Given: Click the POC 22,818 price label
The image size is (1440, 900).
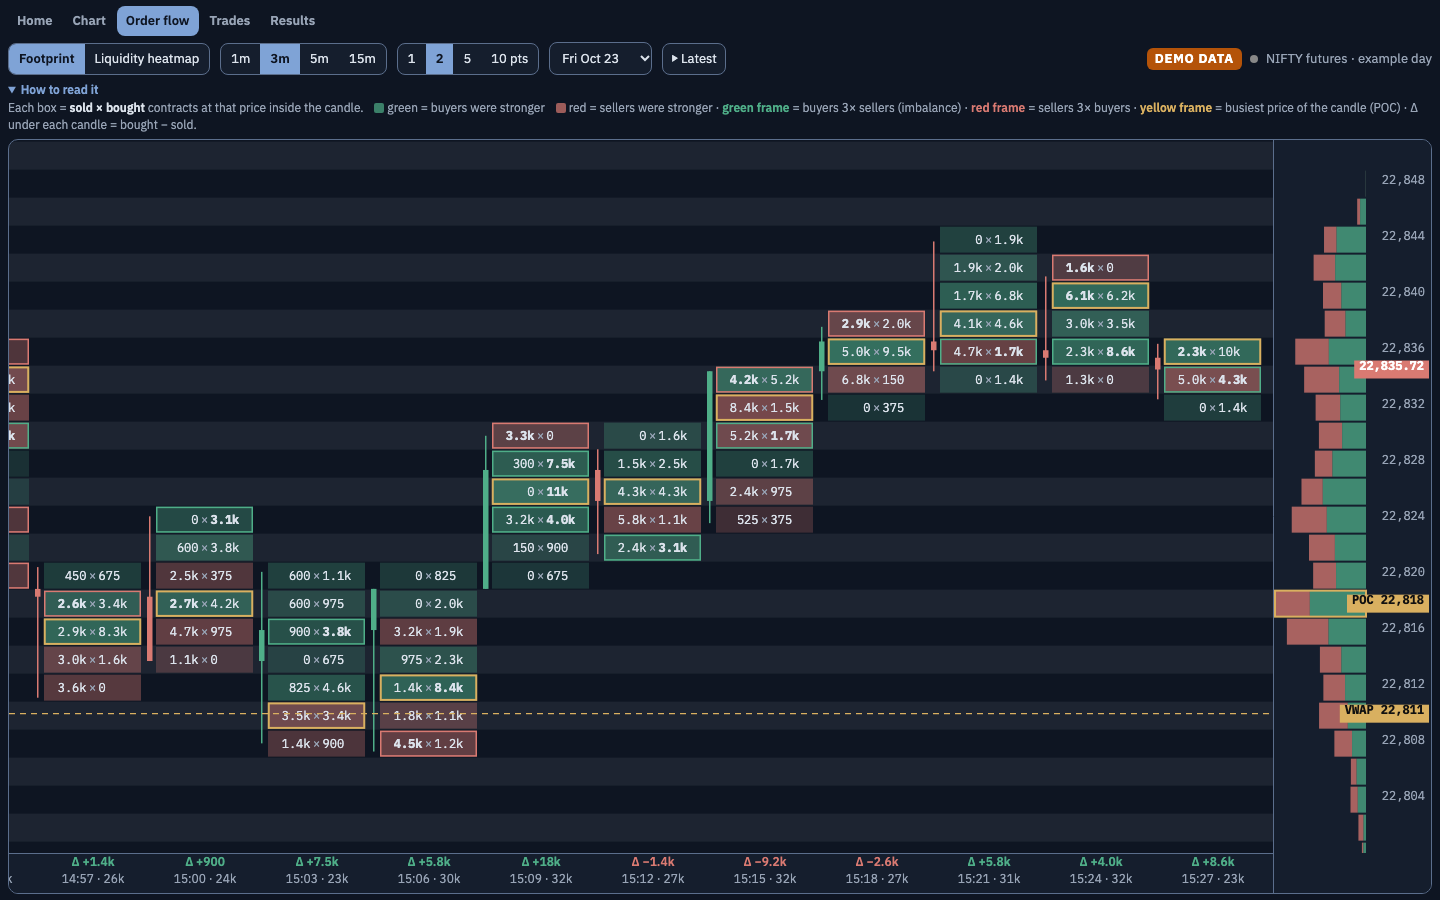Looking at the screenshot, I should (x=1387, y=601).
